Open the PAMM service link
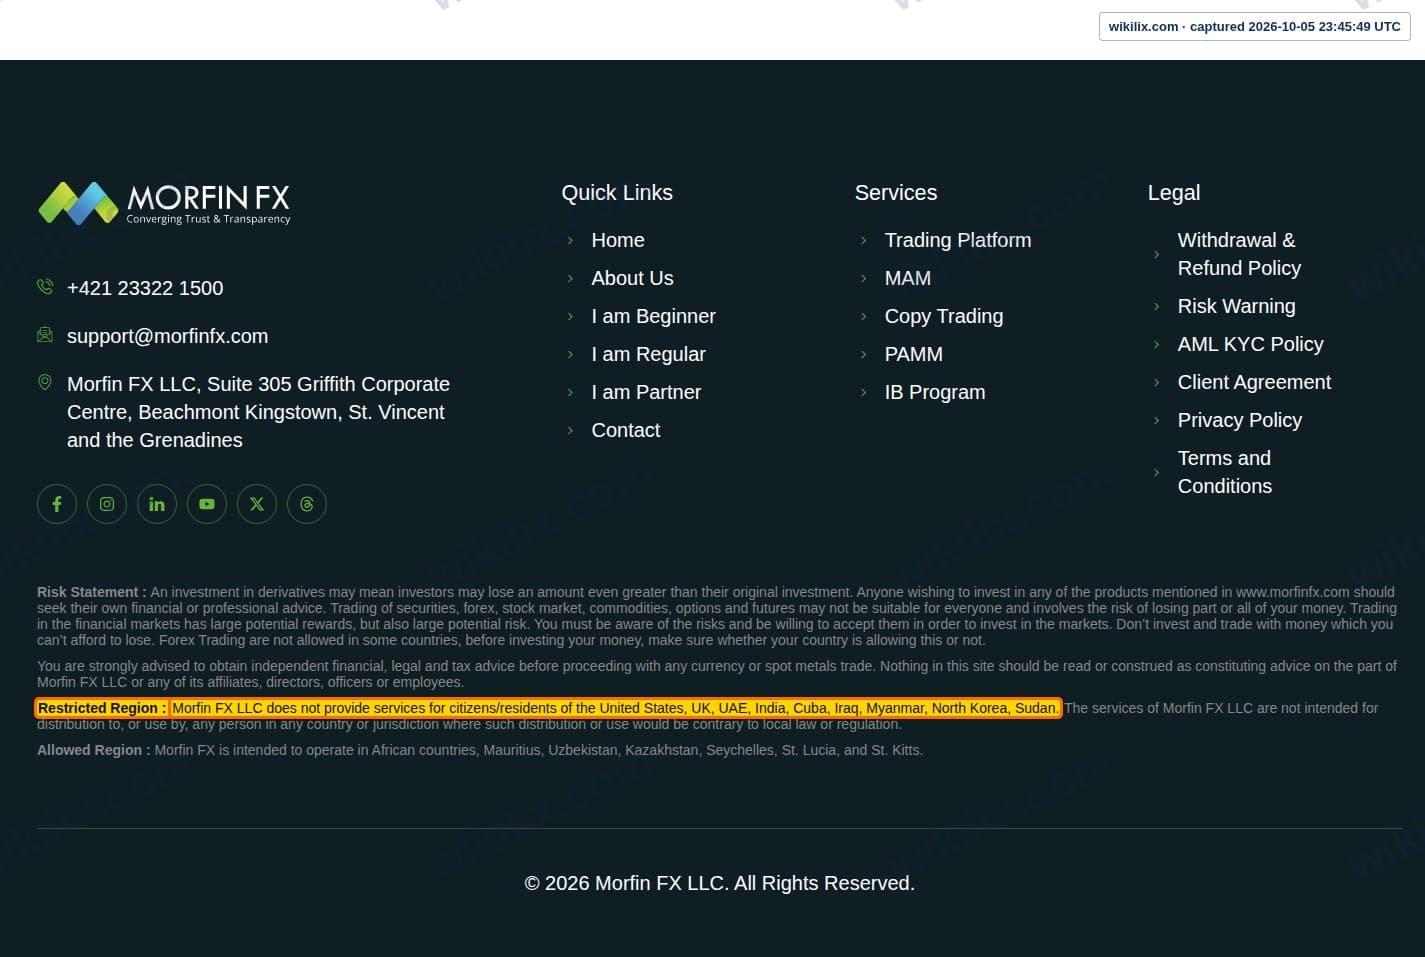This screenshot has height=957, width=1425. (914, 354)
